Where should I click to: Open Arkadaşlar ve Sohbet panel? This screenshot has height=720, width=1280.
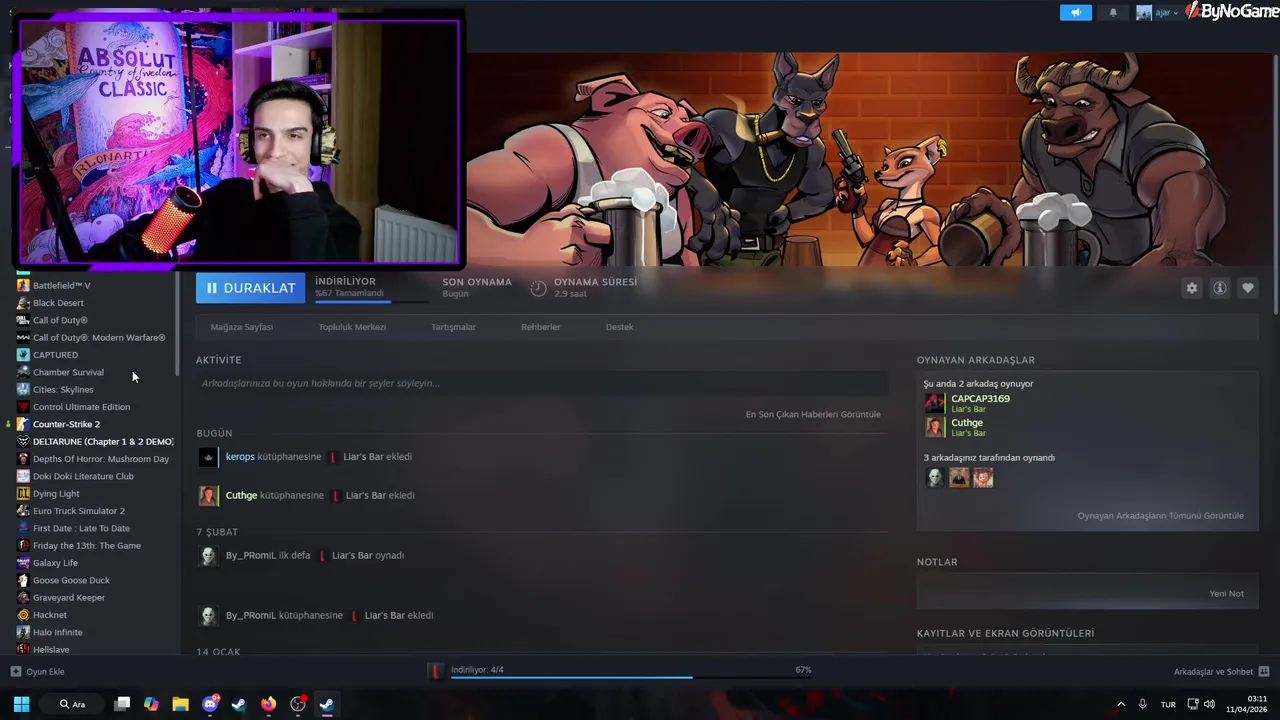1221,672
